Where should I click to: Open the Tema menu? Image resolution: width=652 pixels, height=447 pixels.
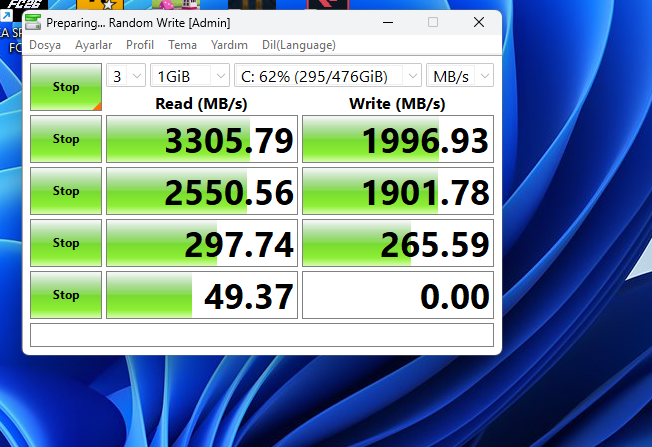pyautogui.click(x=183, y=45)
